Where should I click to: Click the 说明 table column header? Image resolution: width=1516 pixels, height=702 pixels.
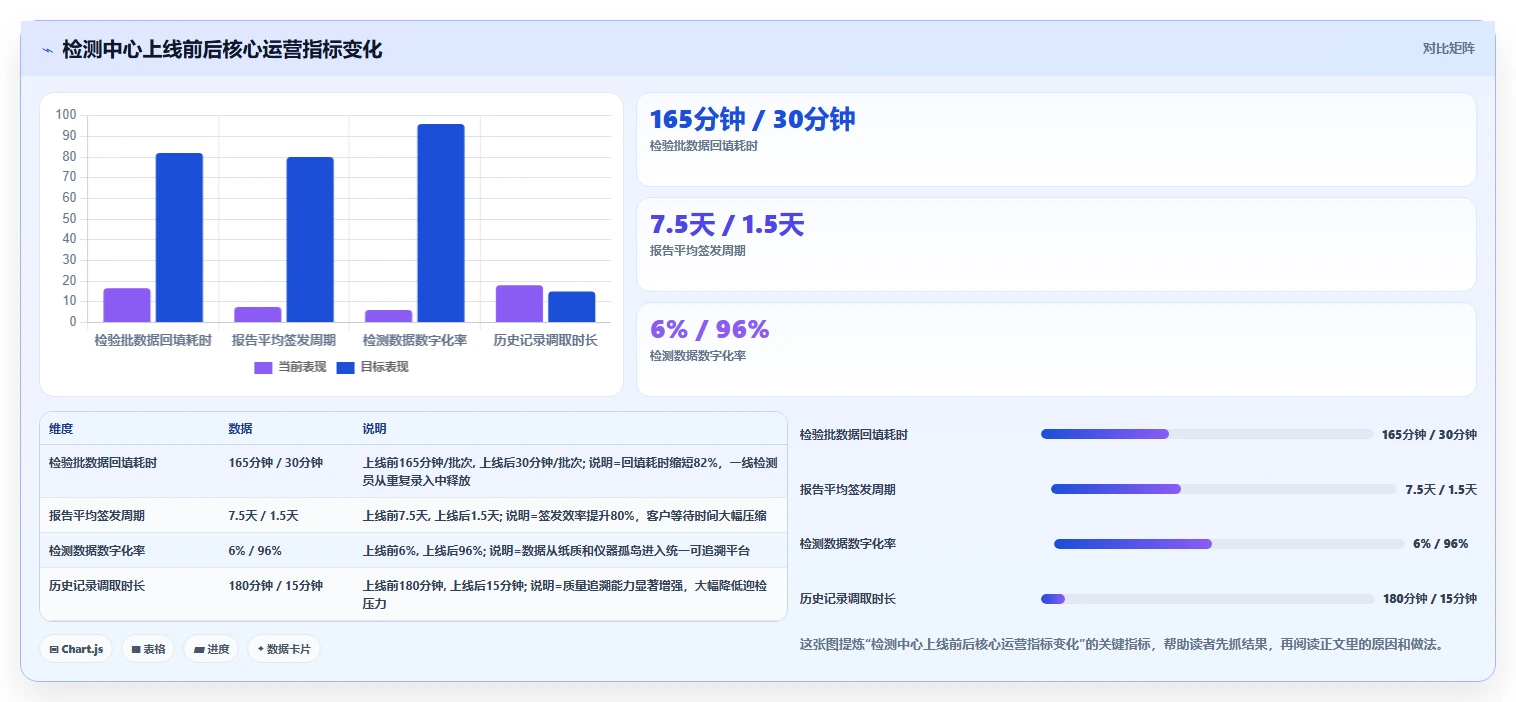coord(374,429)
